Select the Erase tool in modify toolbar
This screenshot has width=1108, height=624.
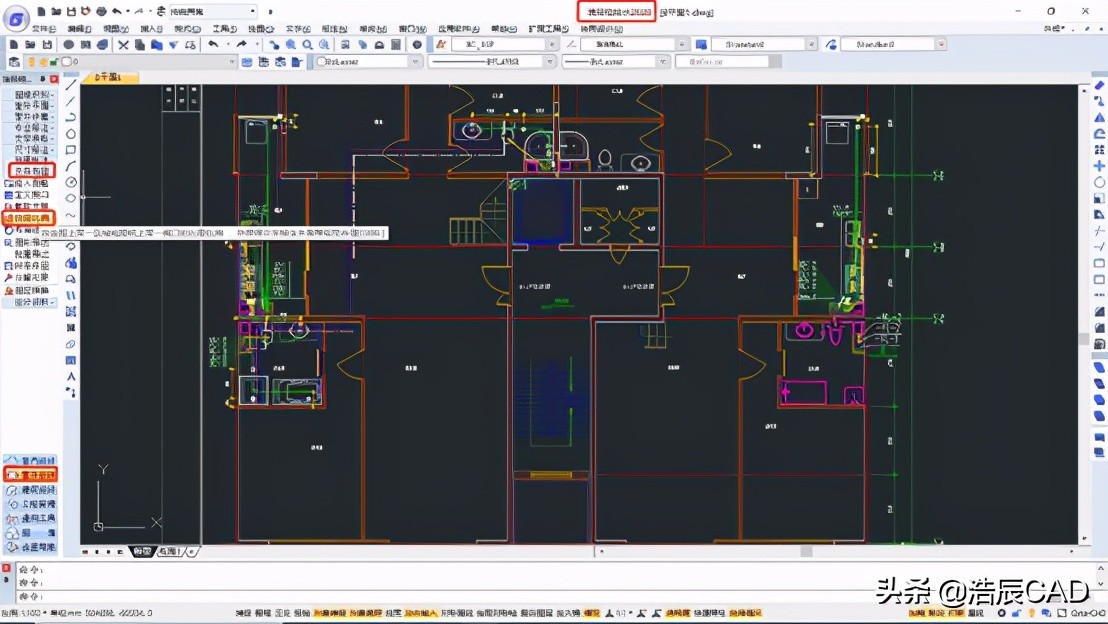1100,86
